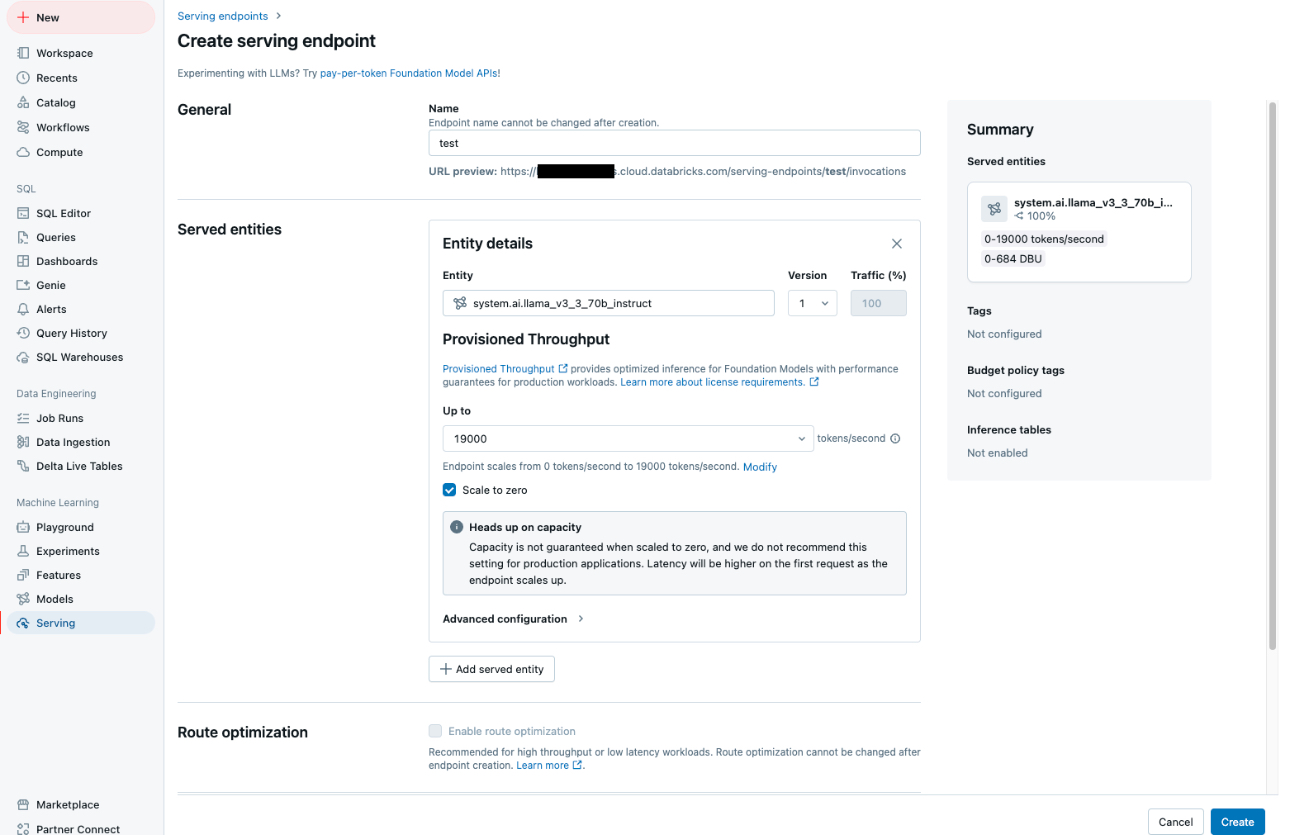The height and width of the screenshot is (835, 1290).
Task: Click the Traffic (%) field
Action: tap(878, 303)
